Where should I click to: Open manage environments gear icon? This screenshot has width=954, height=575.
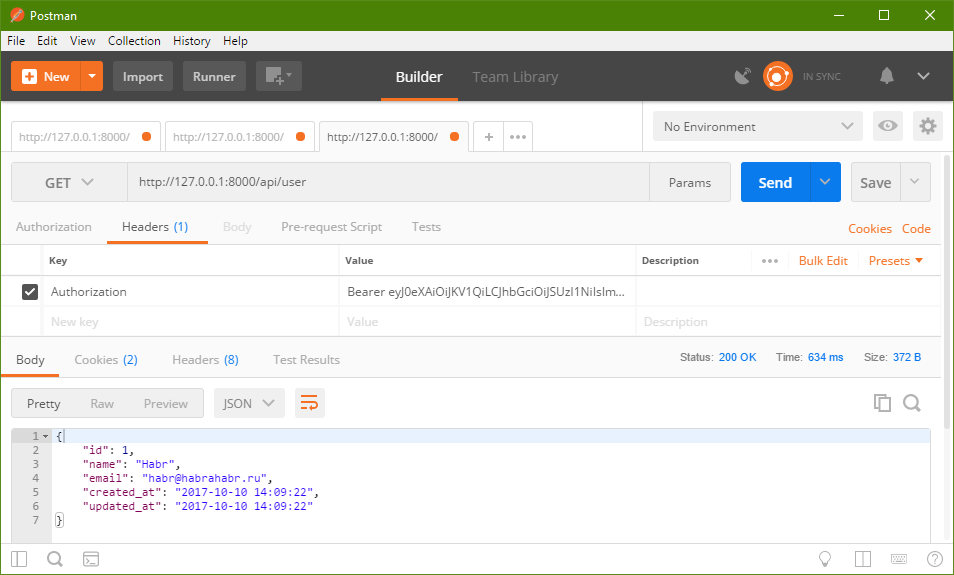(x=927, y=126)
